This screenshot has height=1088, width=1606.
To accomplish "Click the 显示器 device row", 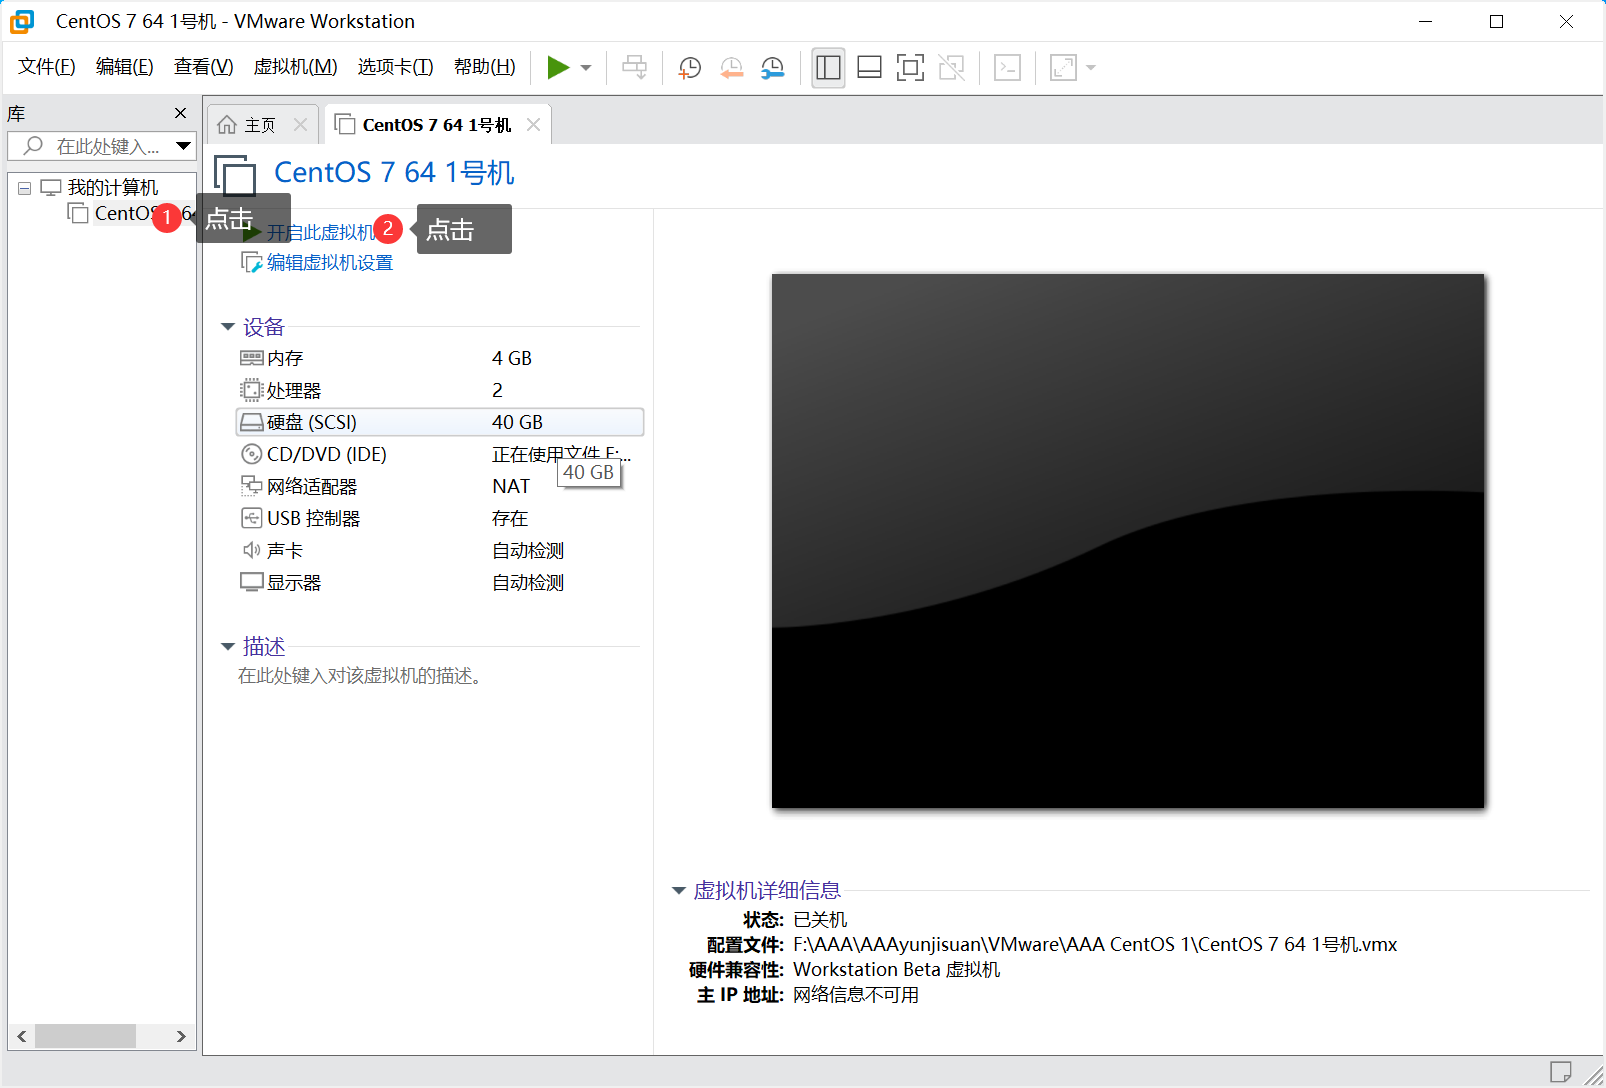I will (x=440, y=582).
